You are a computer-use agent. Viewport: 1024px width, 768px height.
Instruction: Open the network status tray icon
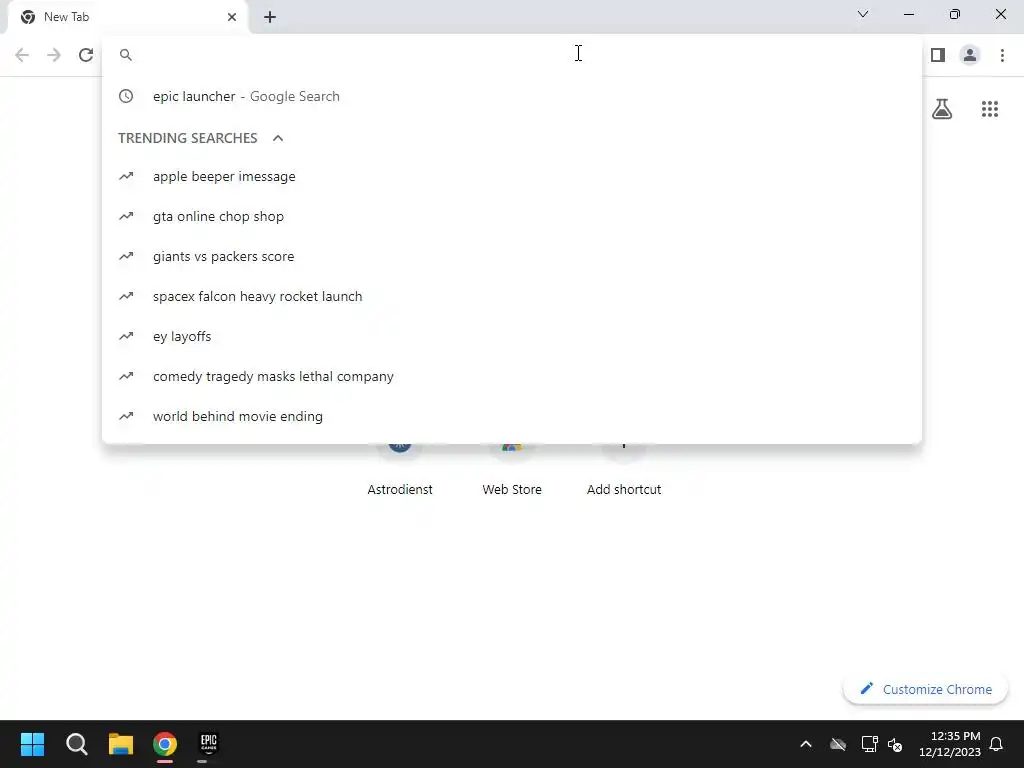coord(869,744)
